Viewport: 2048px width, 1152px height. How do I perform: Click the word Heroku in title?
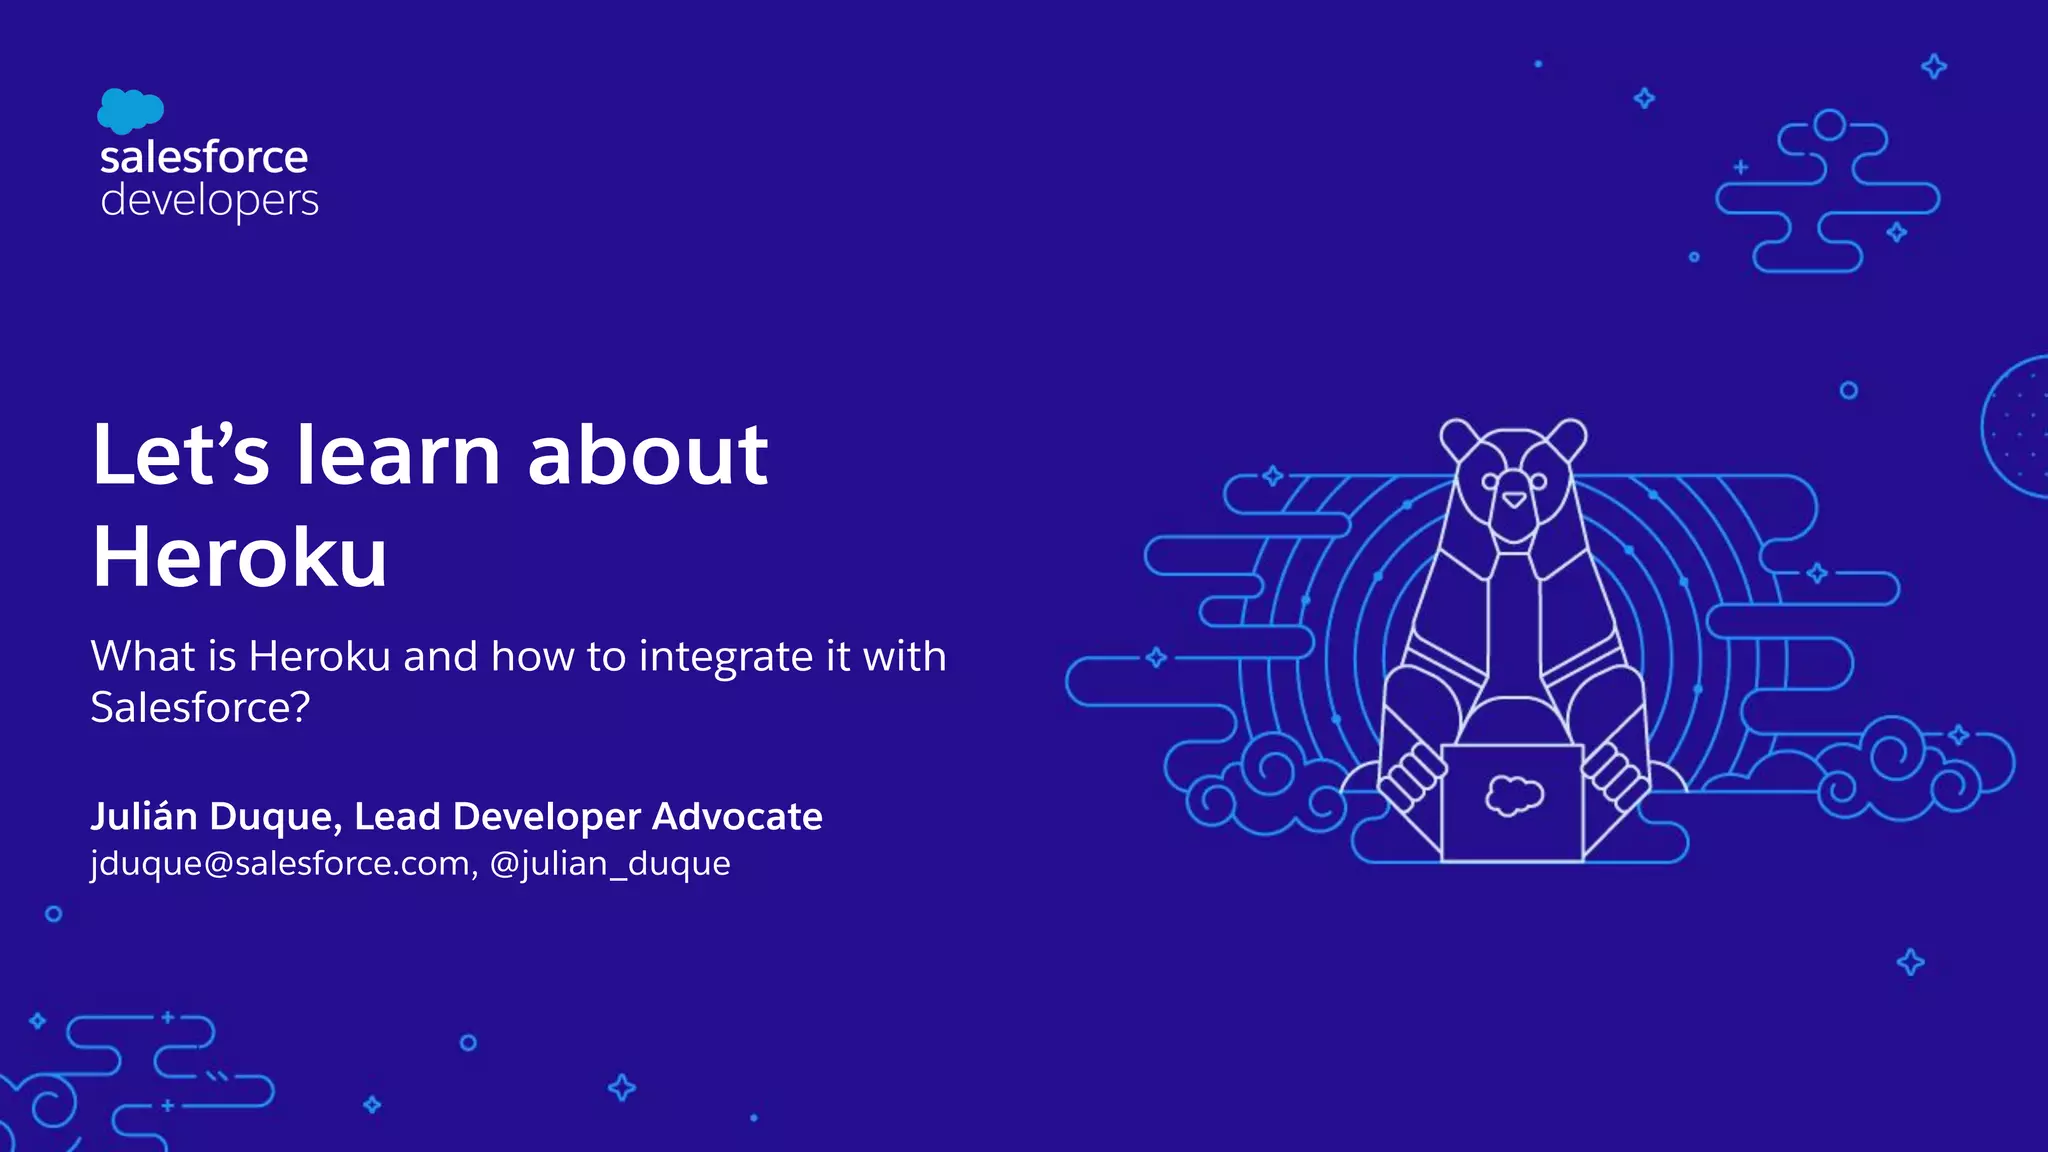click(x=240, y=557)
